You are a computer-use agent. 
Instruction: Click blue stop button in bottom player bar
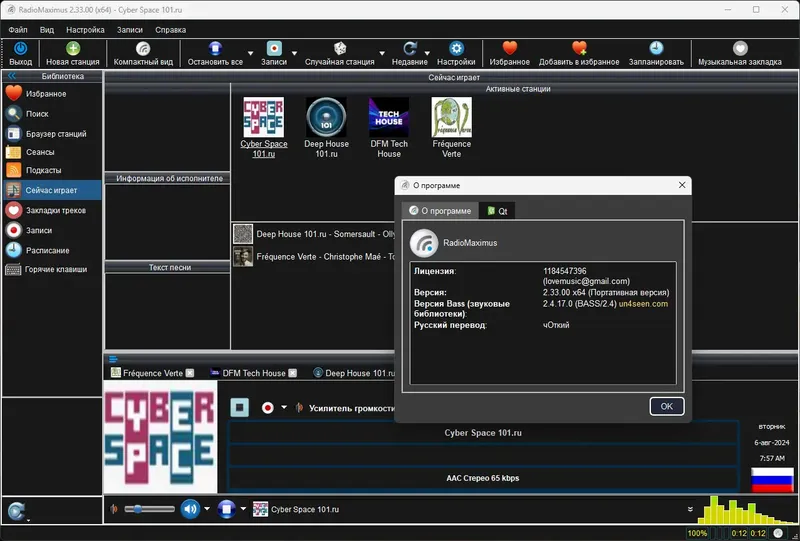227,509
